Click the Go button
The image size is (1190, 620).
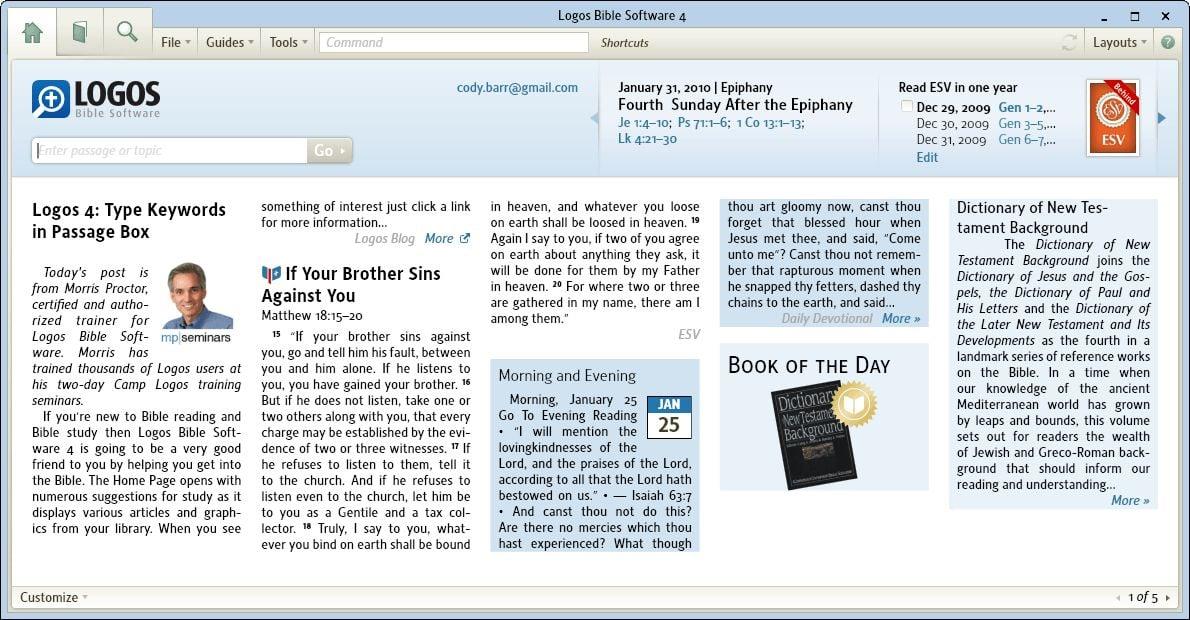(x=329, y=150)
